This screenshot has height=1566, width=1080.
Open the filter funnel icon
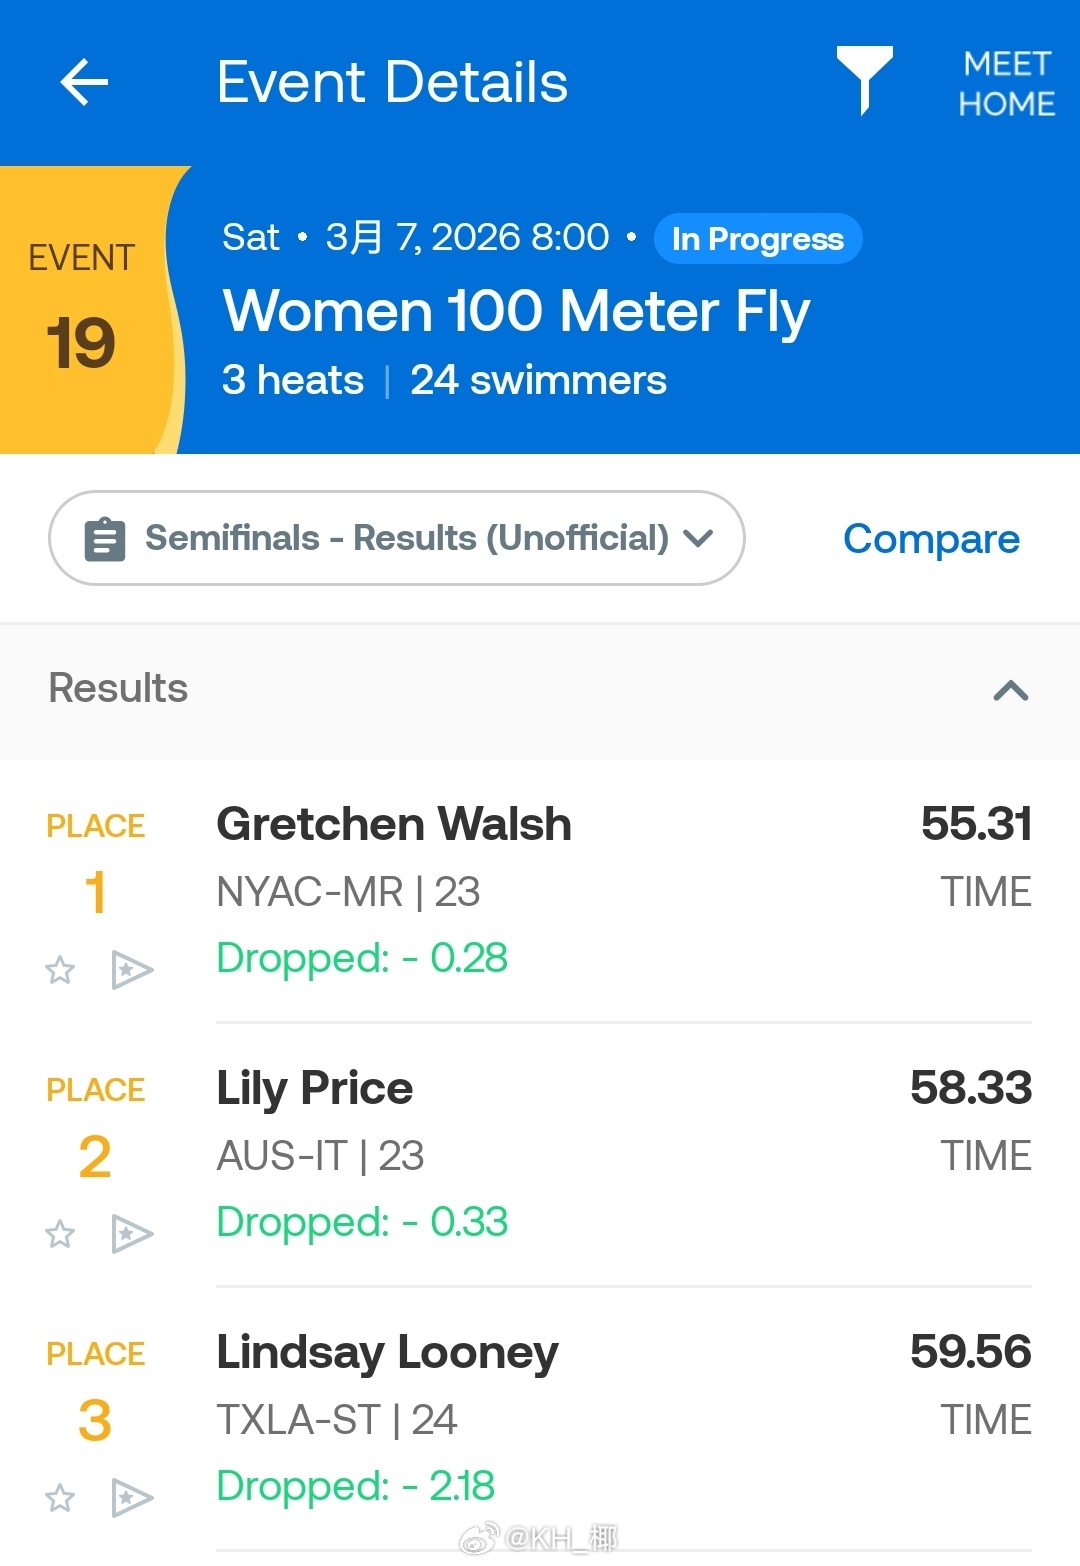864,79
